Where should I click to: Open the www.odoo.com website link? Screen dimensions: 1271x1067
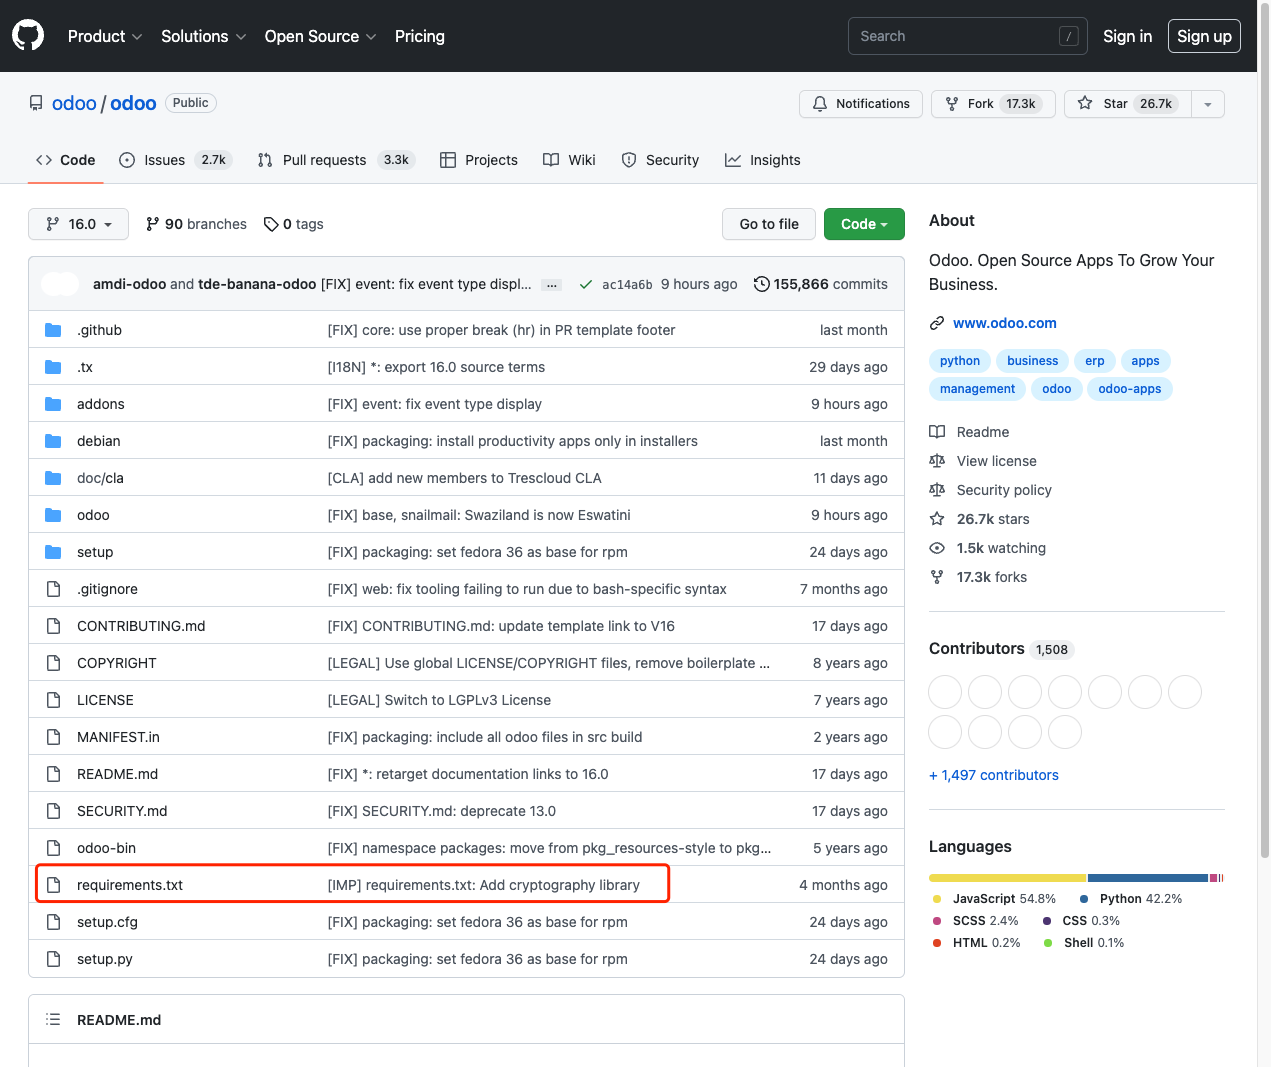coord(1004,323)
